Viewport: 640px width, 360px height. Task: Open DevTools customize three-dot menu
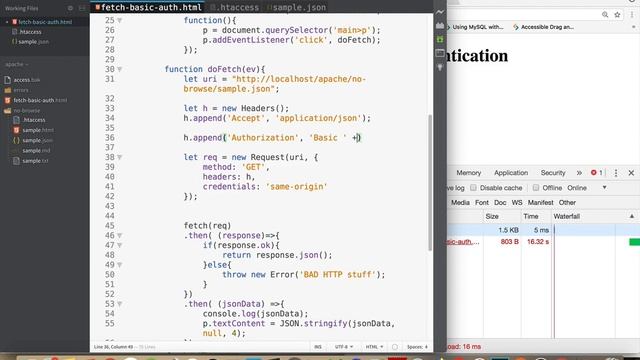[x=616, y=173]
